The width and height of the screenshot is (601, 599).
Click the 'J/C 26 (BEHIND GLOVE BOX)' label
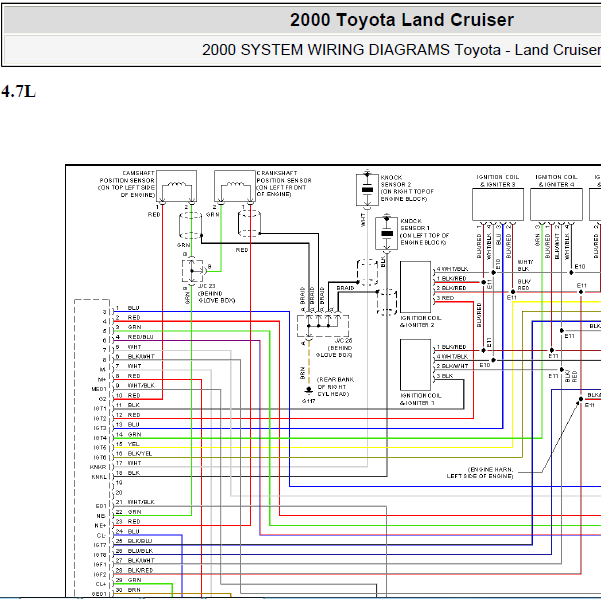334,348
